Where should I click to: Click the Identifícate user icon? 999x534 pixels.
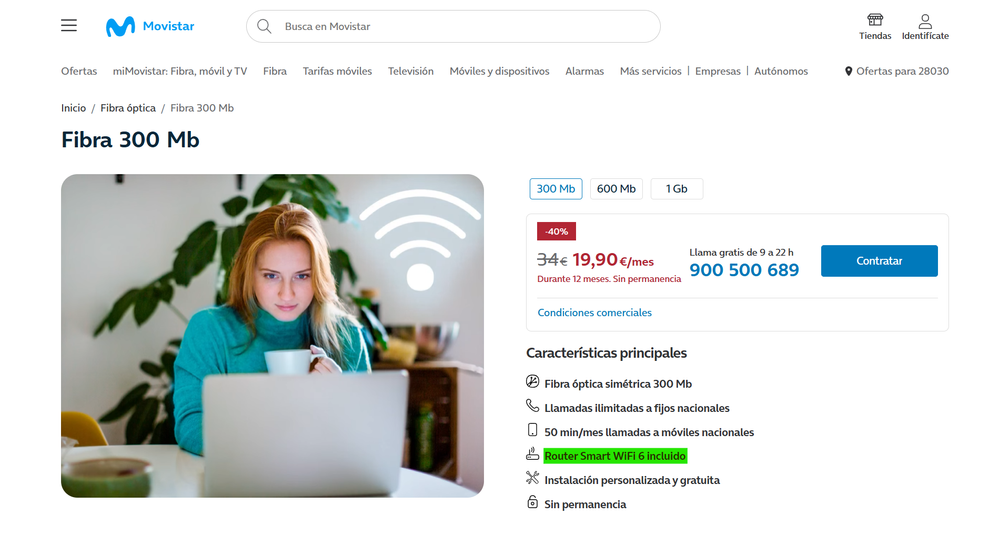coord(925,21)
